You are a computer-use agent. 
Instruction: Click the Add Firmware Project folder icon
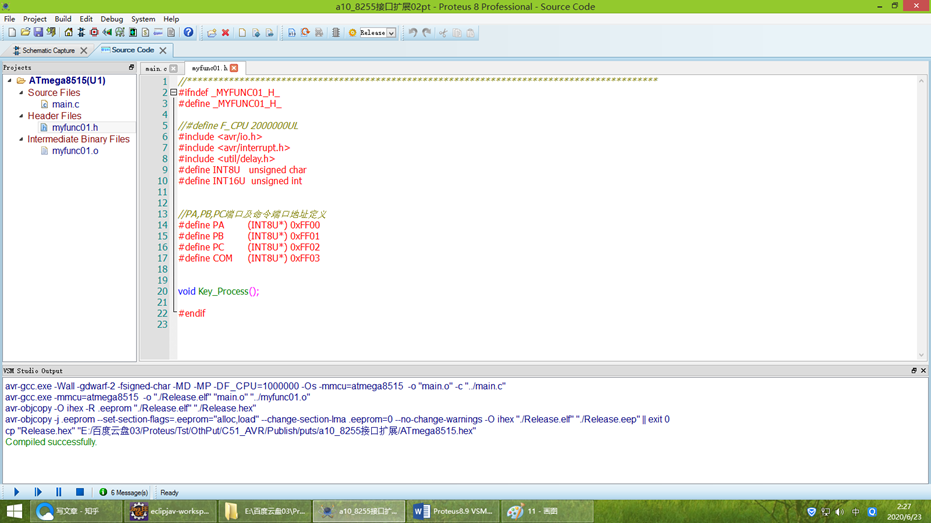click(x=211, y=33)
